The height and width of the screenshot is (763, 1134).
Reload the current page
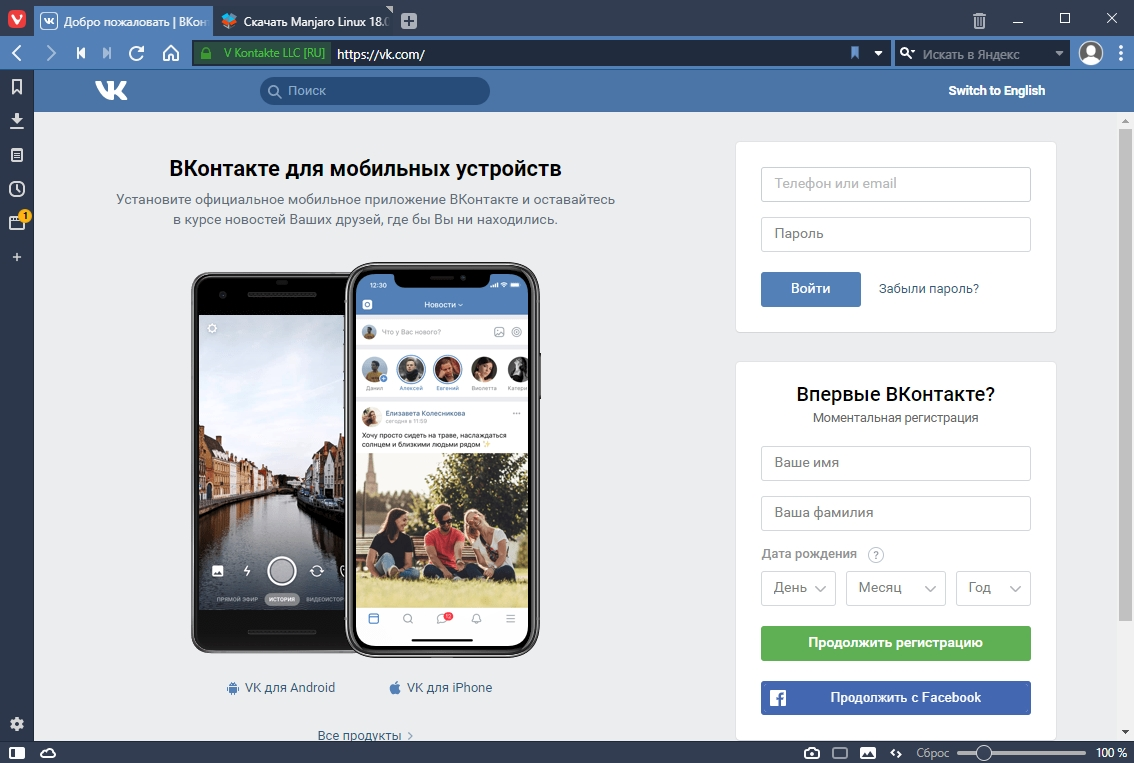(x=136, y=53)
